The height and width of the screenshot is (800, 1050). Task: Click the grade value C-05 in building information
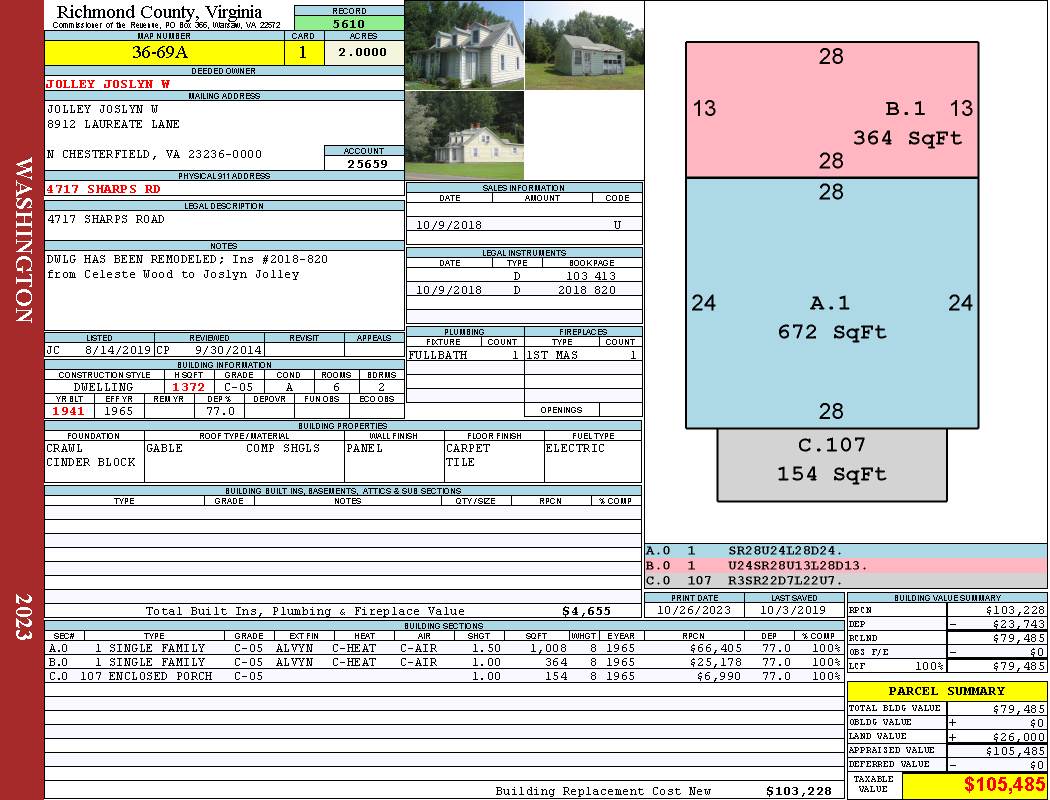(238, 386)
